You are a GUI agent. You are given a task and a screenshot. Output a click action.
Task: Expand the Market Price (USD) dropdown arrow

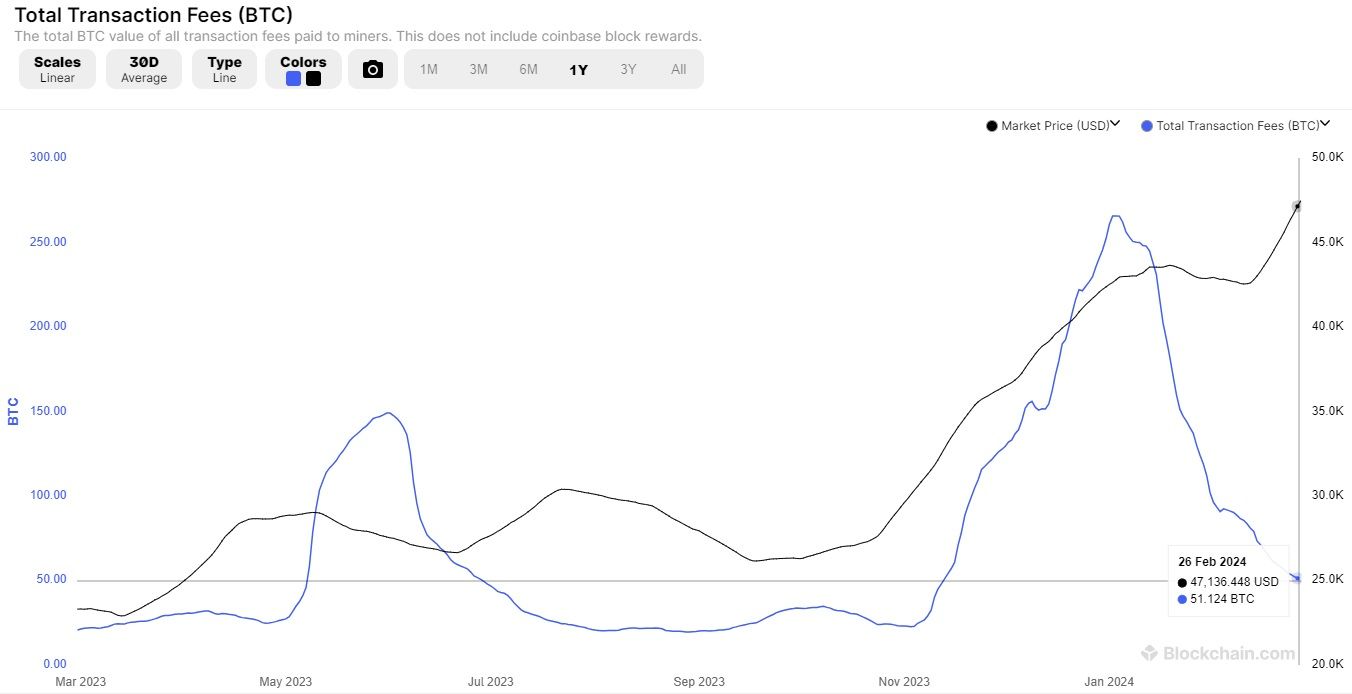(x=1116, y=125)
